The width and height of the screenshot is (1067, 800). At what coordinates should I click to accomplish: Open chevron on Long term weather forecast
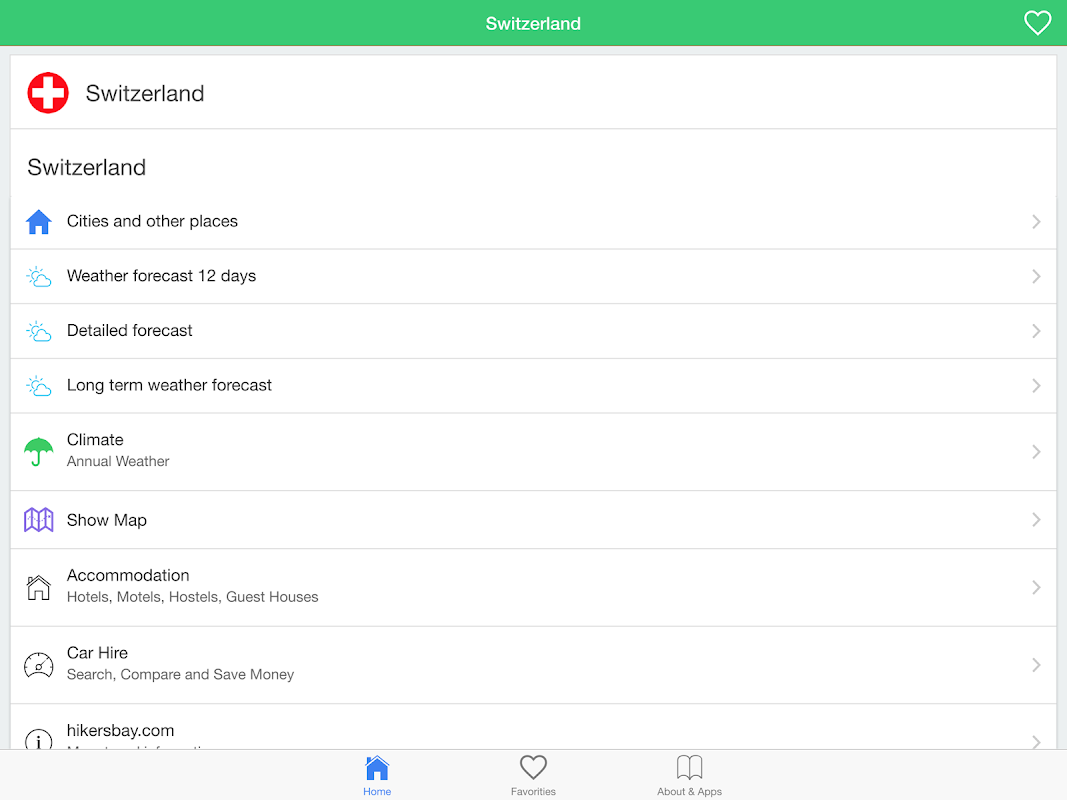(x=1036, y=386)
